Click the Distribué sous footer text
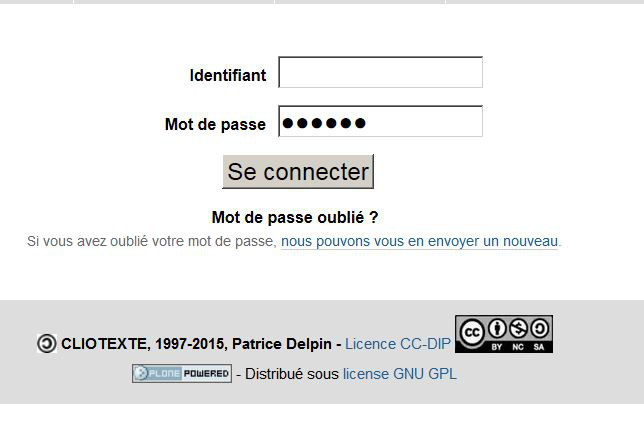The image size is (644, 421). click(292, 374)
